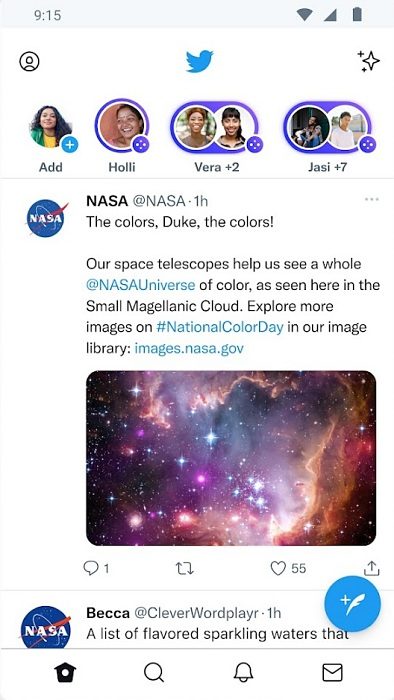Share the NASA tweet

coord(371,568)
